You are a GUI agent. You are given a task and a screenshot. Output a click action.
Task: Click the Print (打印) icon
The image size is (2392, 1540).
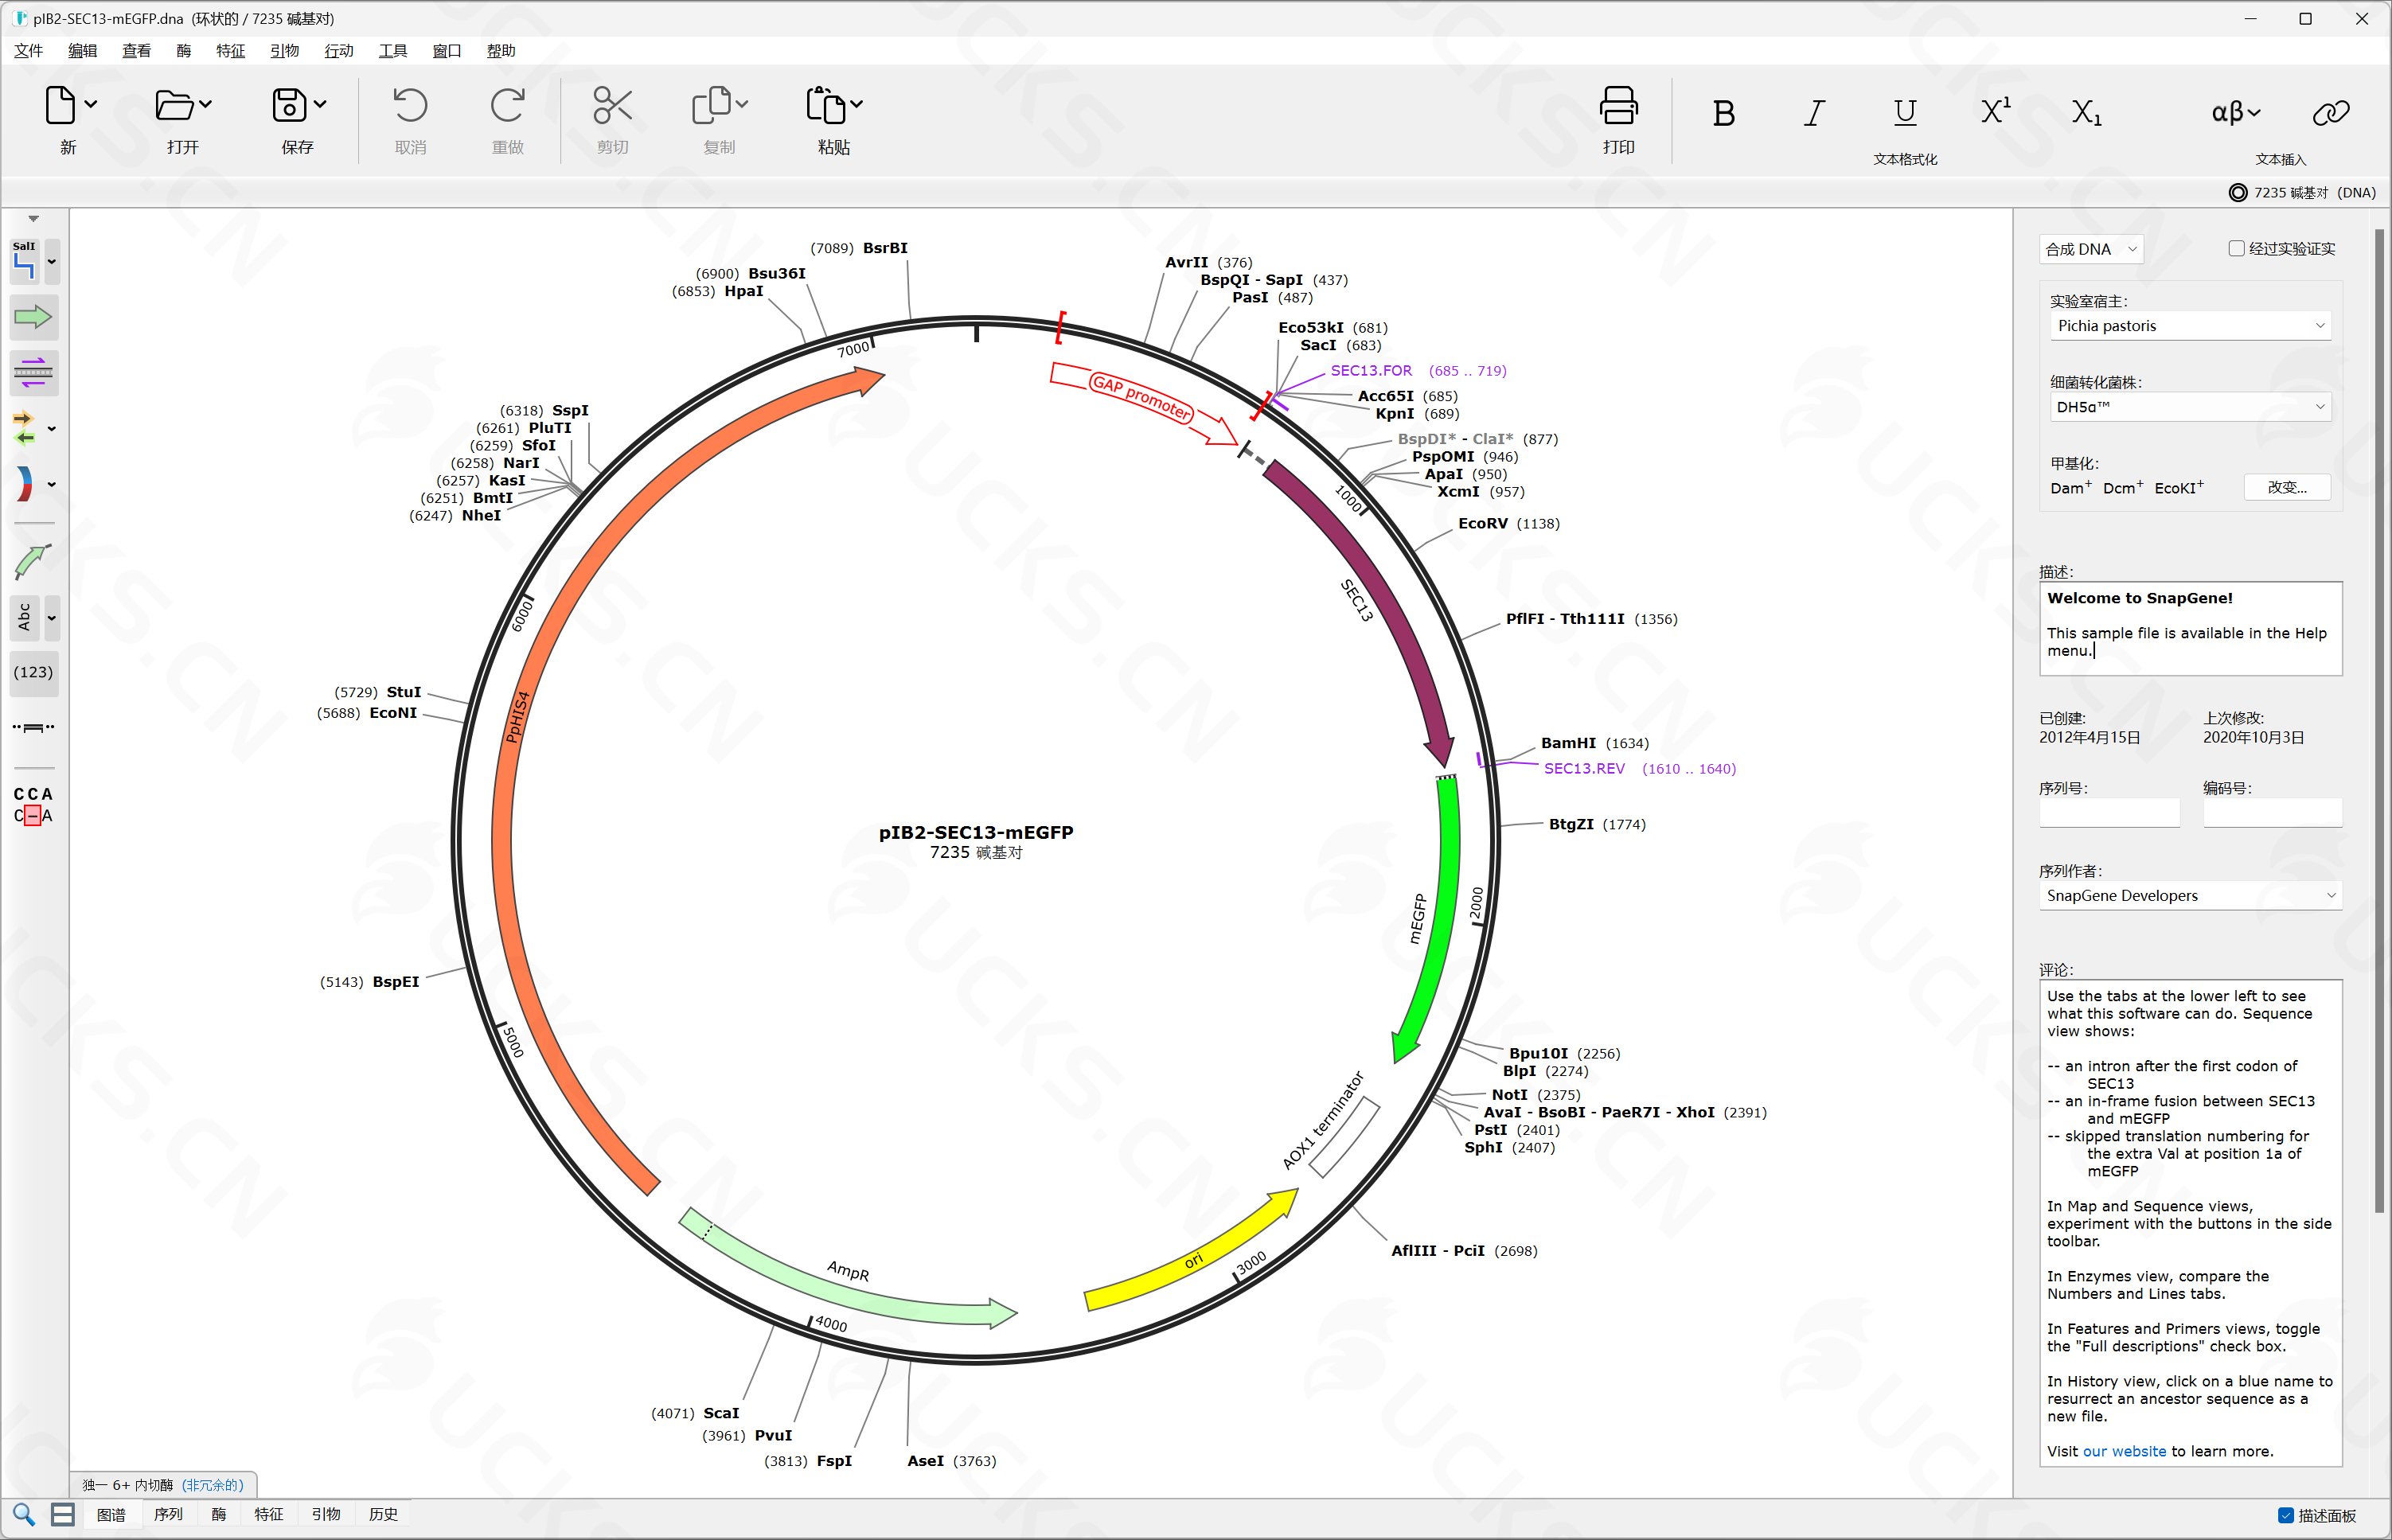coord(1618,105)
